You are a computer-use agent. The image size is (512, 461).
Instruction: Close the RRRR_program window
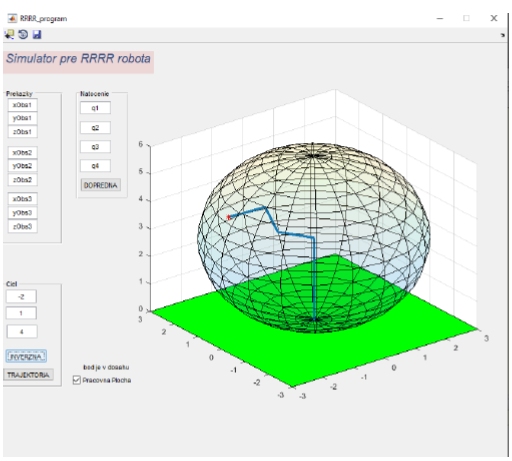(494, 18)
